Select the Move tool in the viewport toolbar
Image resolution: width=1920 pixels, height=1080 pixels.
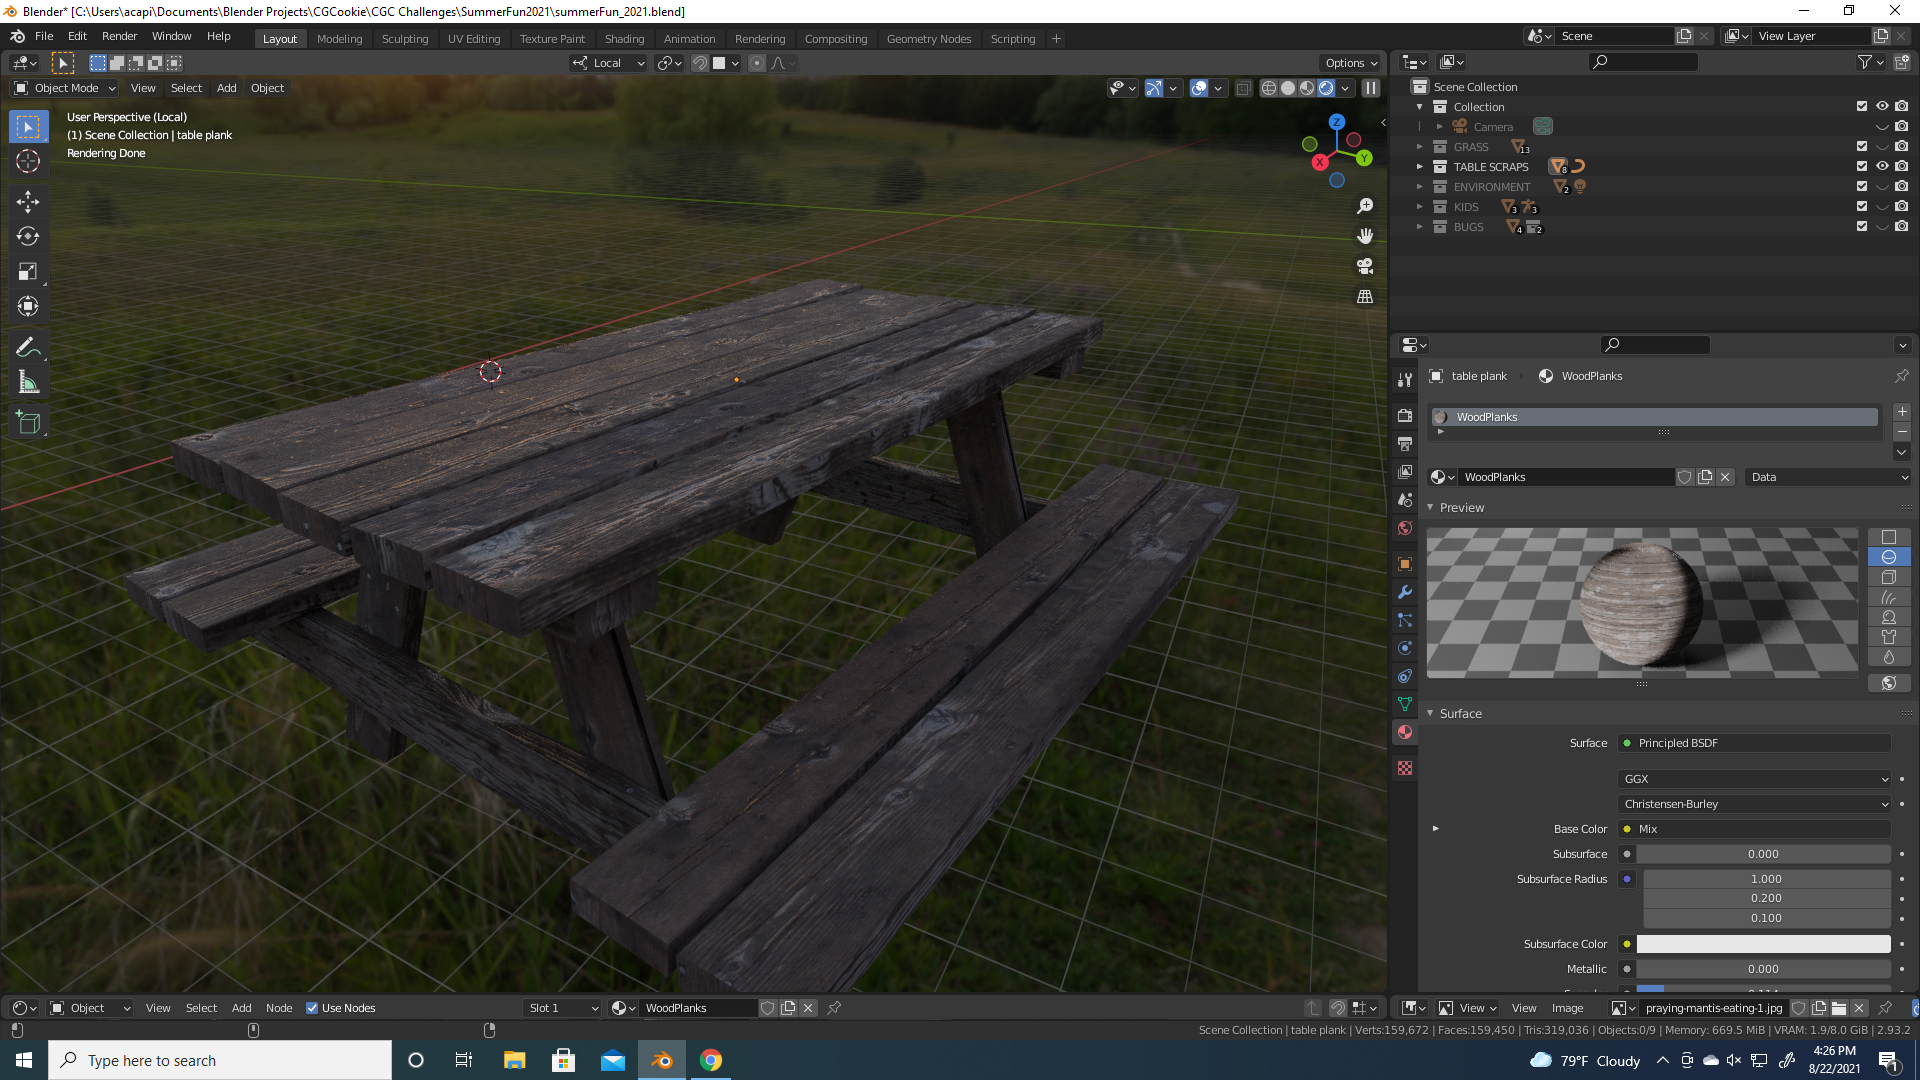[x=28, y=202]
